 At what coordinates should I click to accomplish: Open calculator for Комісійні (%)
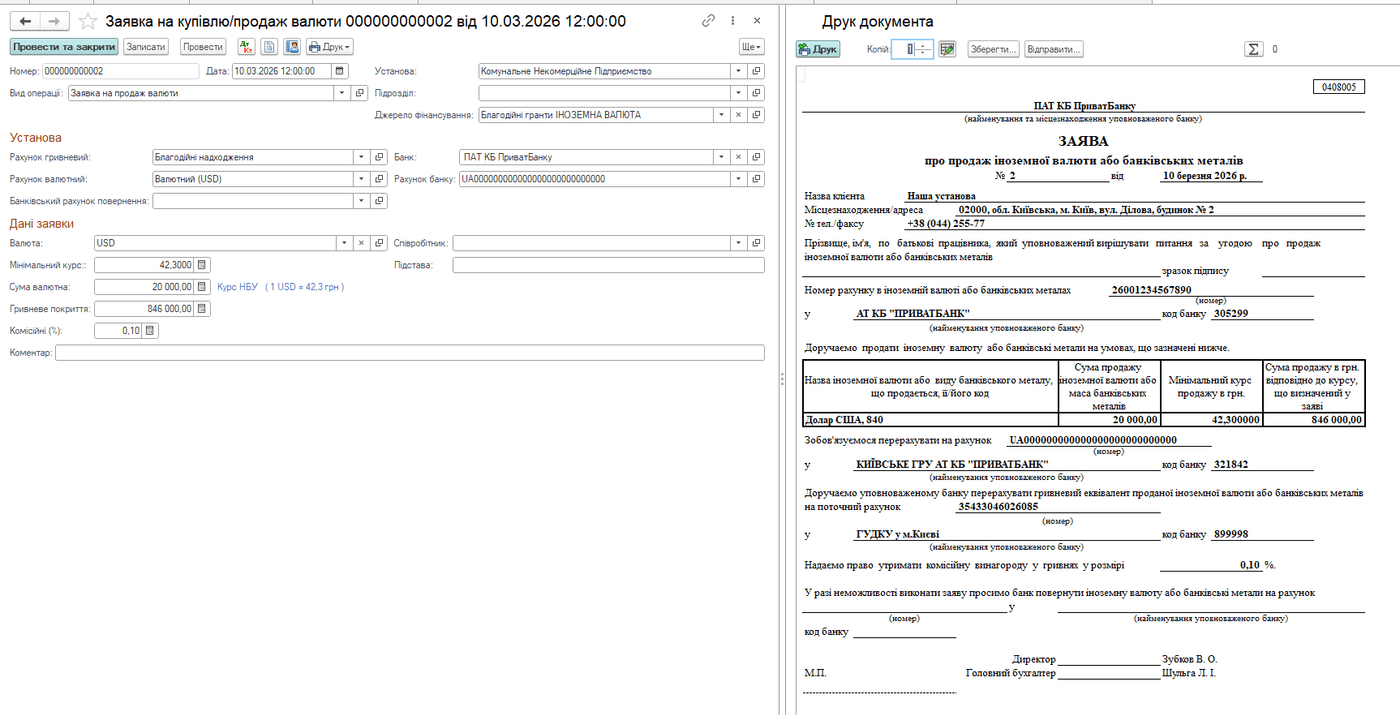pyautogui.click(x=151, y=331)
